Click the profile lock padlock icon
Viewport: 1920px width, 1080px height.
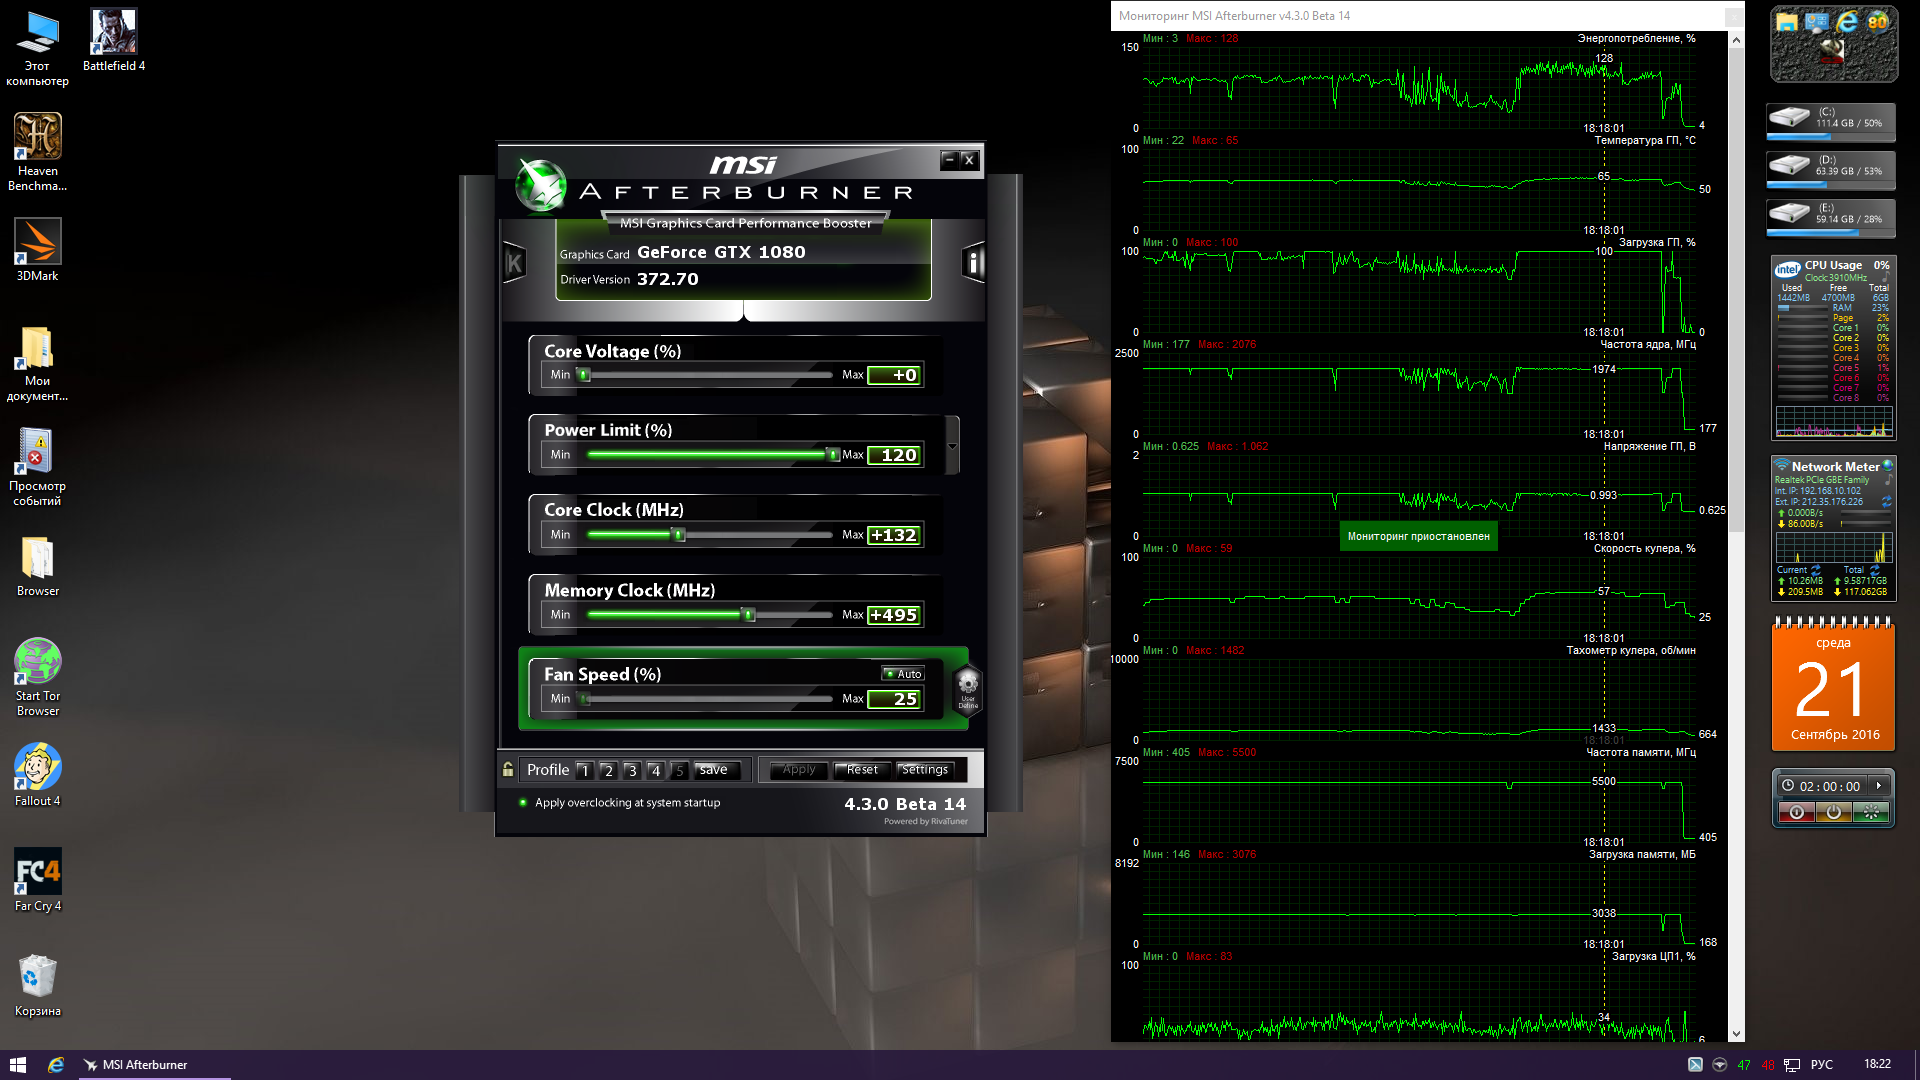pyautogui.click(x=508, y=769)
